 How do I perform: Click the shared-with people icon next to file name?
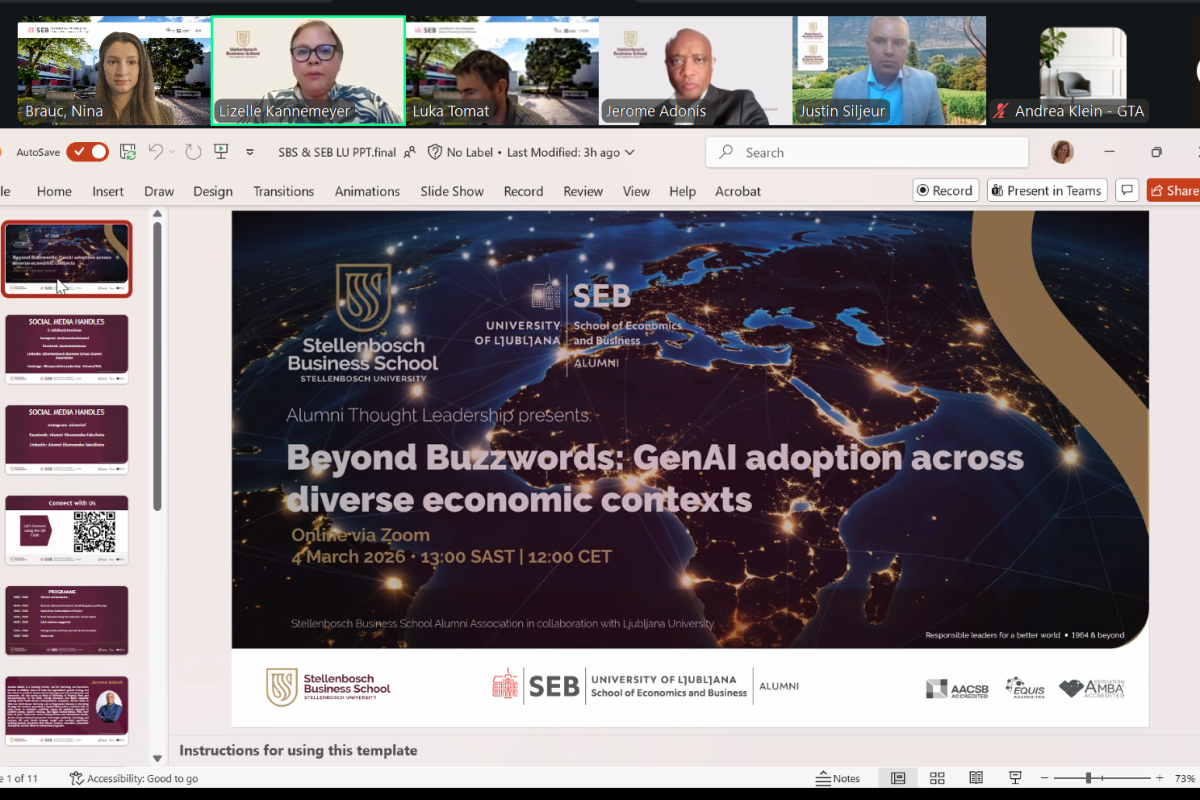point(409,152)
